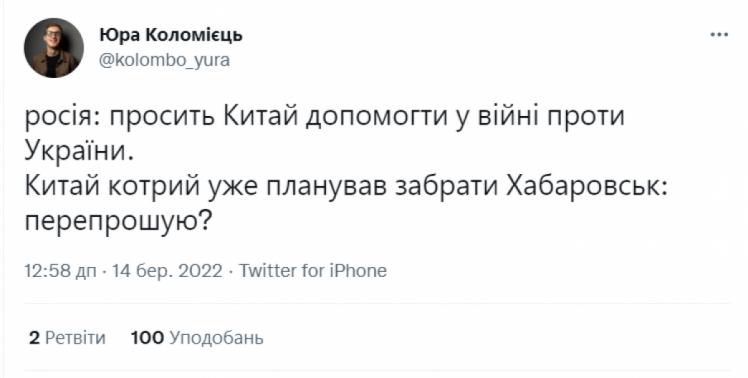Open the three-dot more options menu

[x=719, y=35]
